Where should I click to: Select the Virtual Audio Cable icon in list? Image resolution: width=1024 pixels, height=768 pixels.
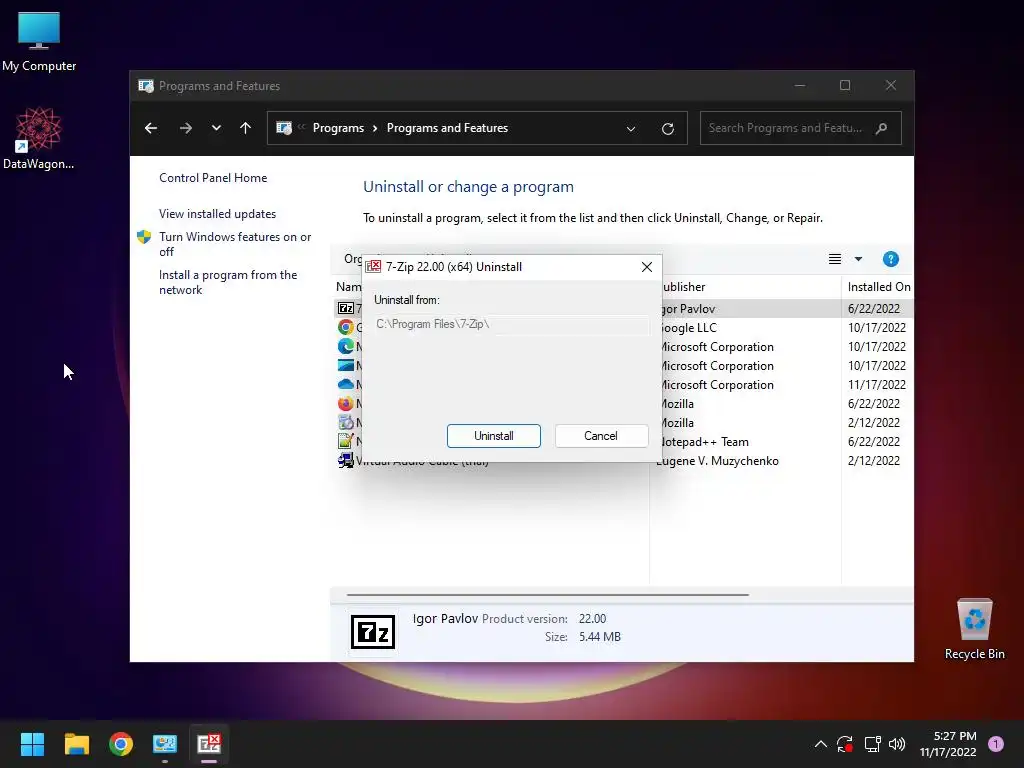[x=346, y=460]
